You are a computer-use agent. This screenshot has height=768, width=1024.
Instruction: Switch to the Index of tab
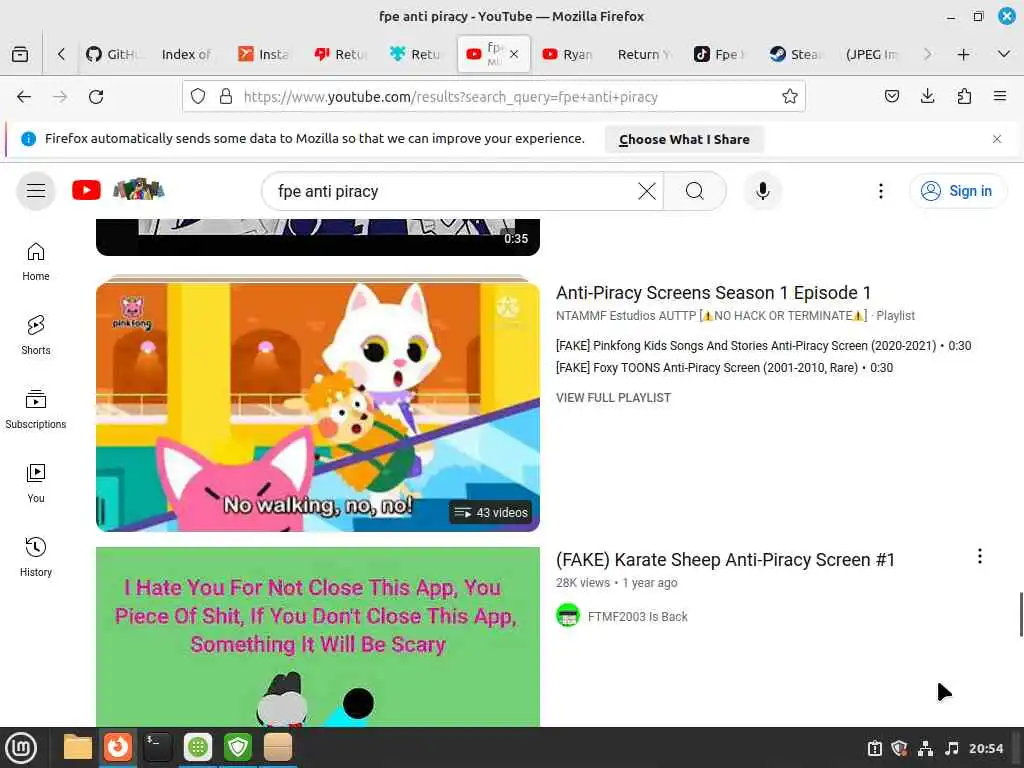coord(185,54)
